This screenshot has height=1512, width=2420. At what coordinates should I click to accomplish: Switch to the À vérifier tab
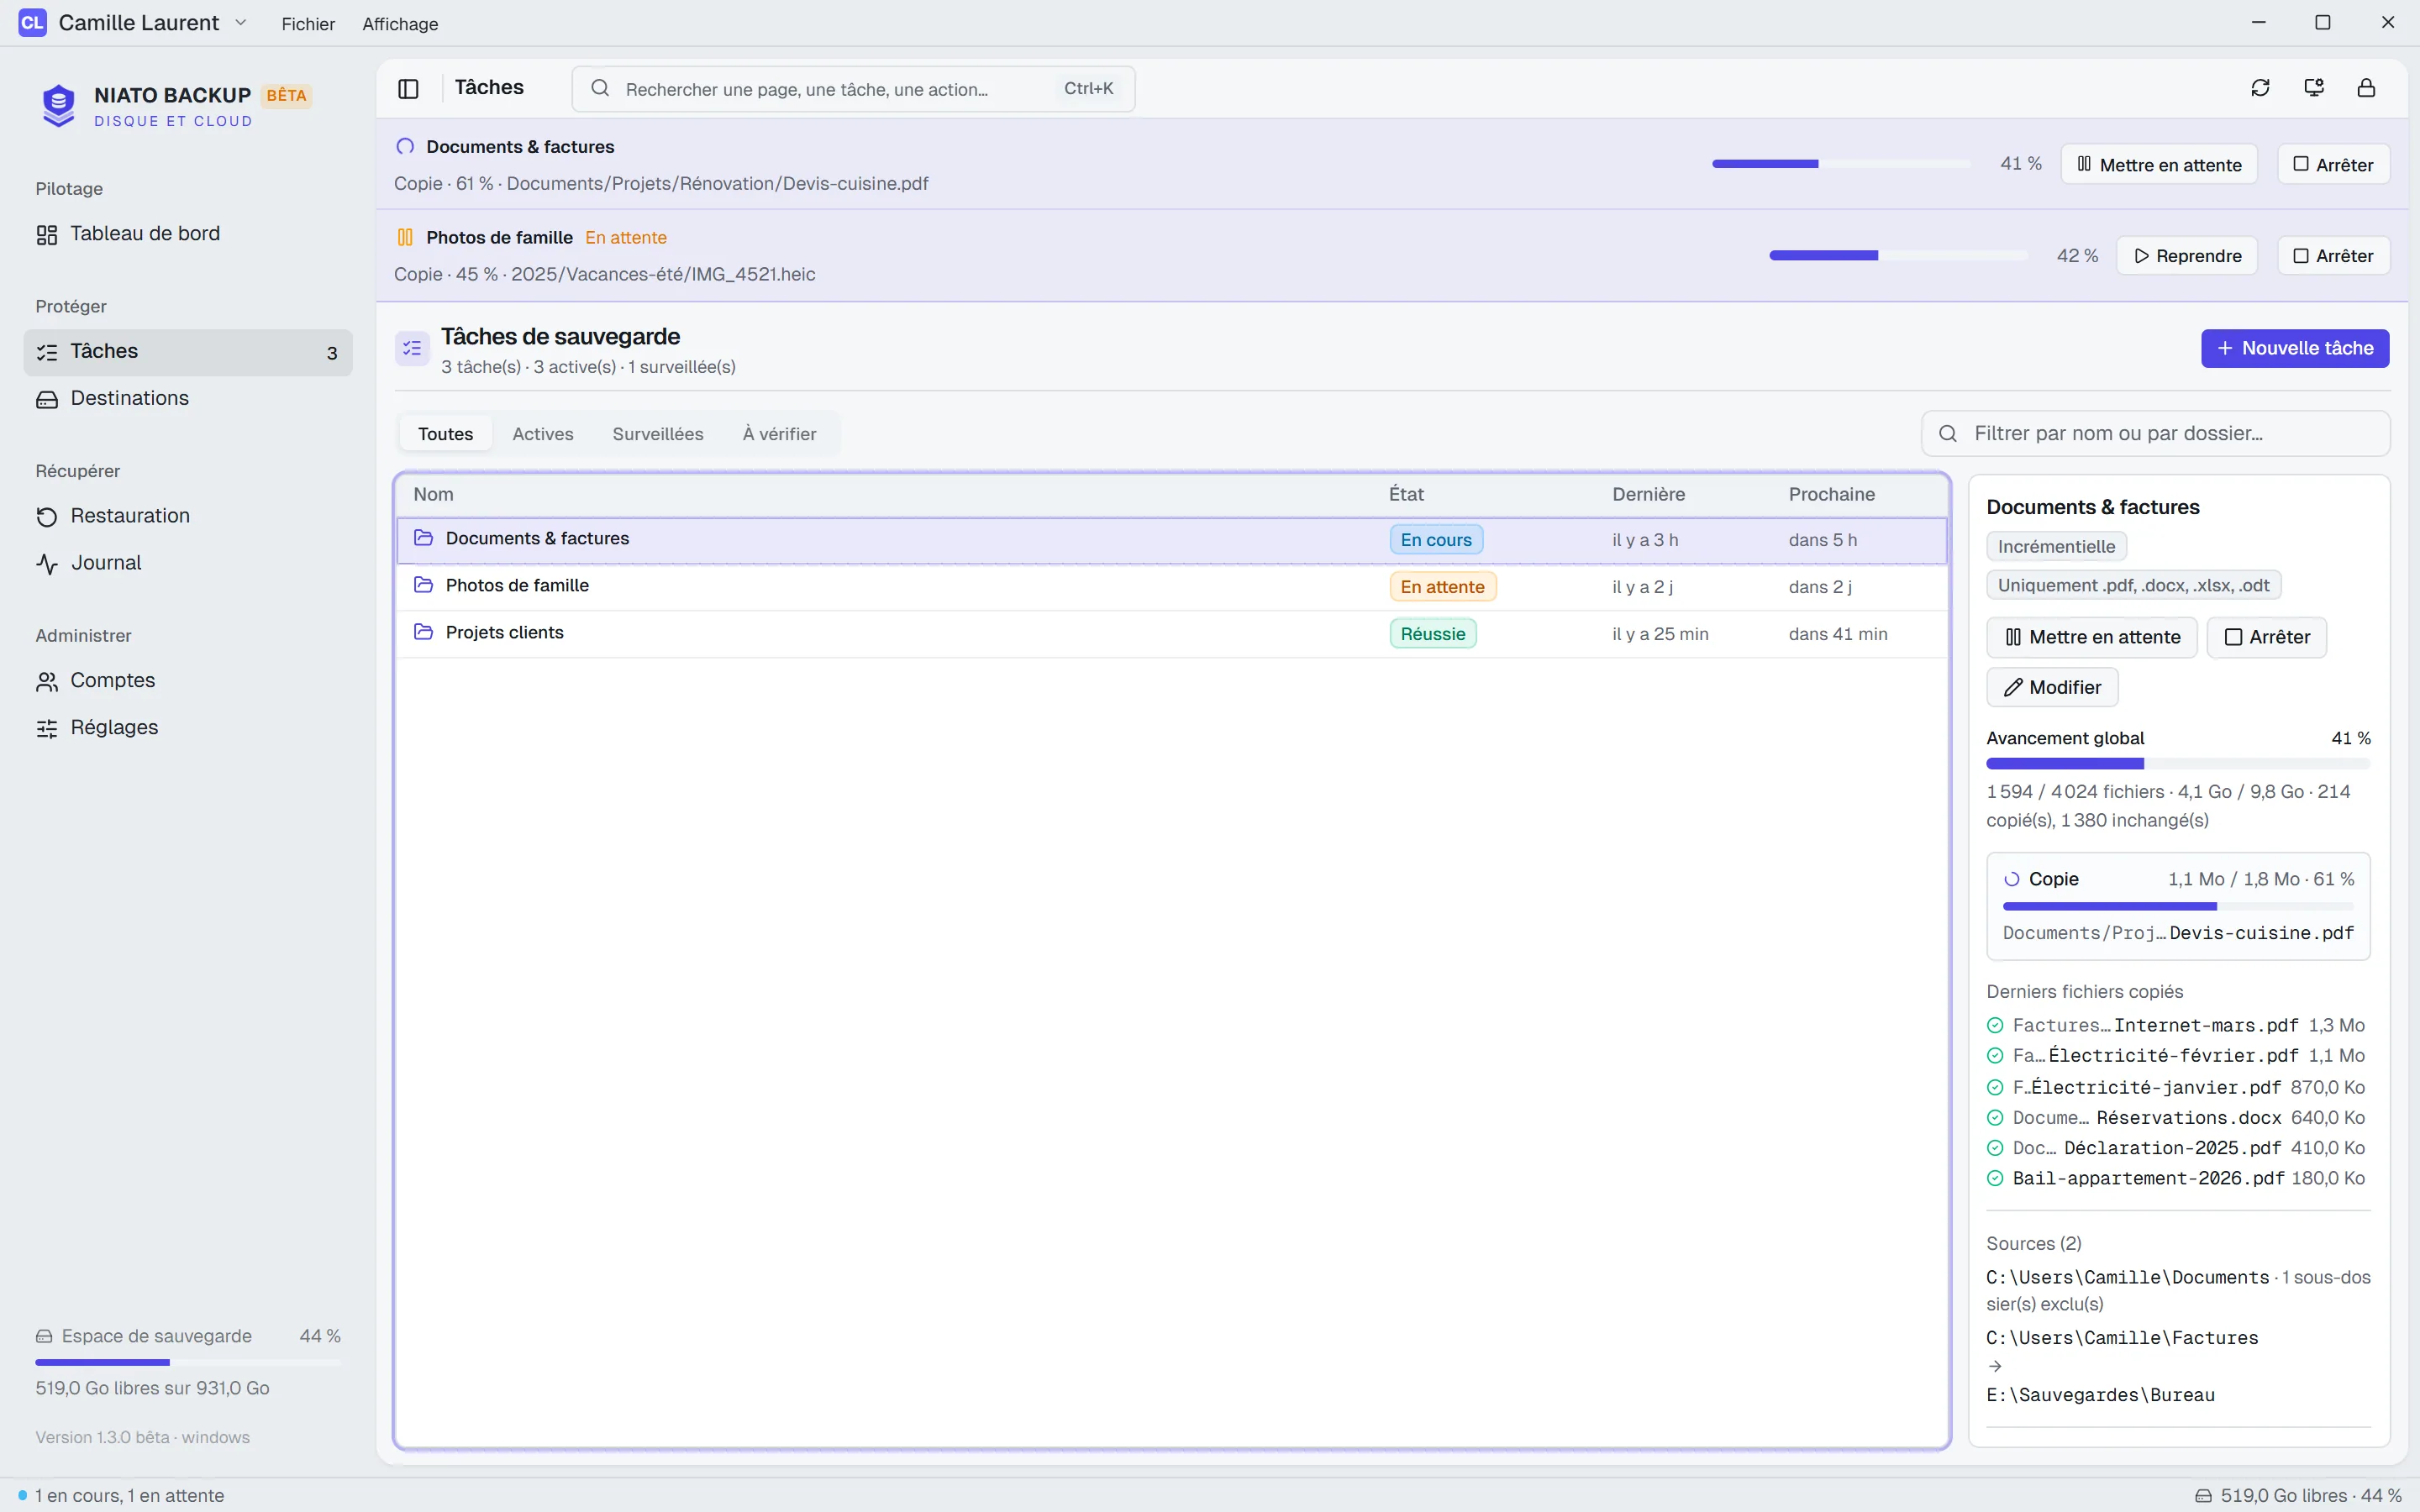779,434
